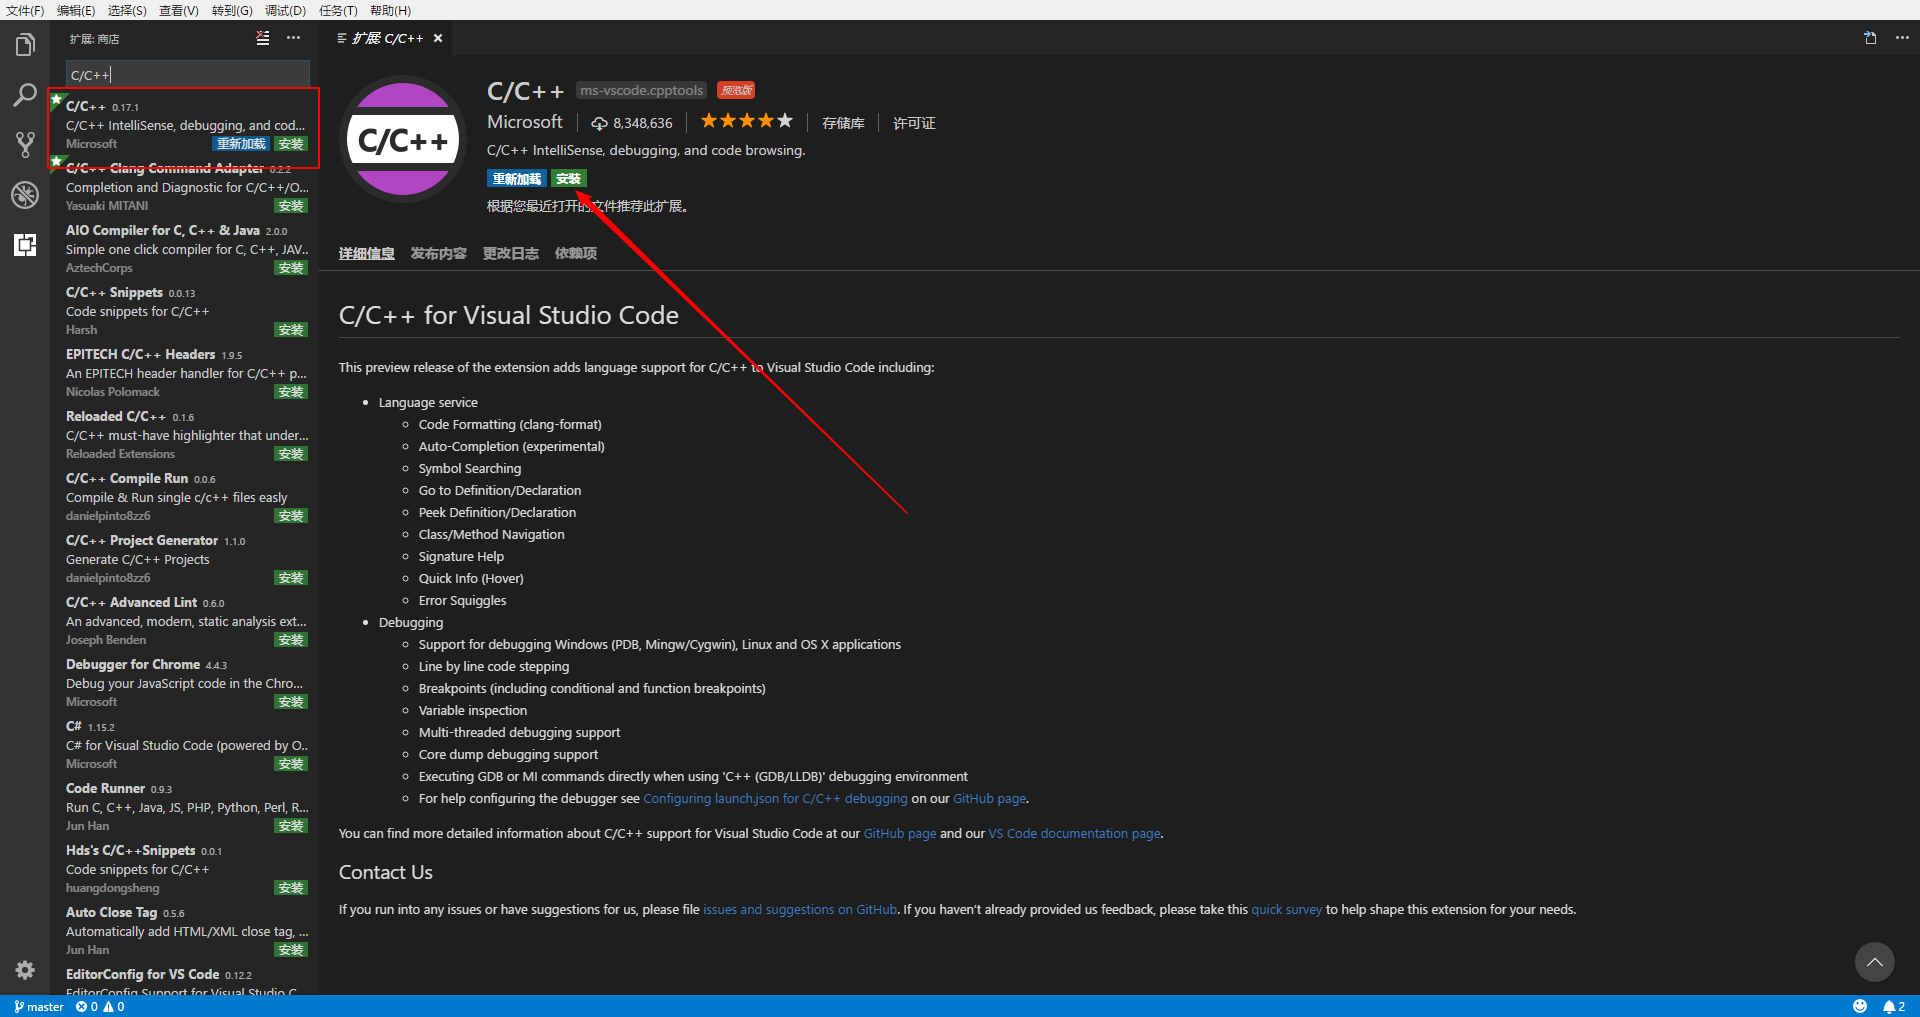Click the extension search input field
The width and height of the screenshot is (1920, 1017).
[x=187, y=75]
